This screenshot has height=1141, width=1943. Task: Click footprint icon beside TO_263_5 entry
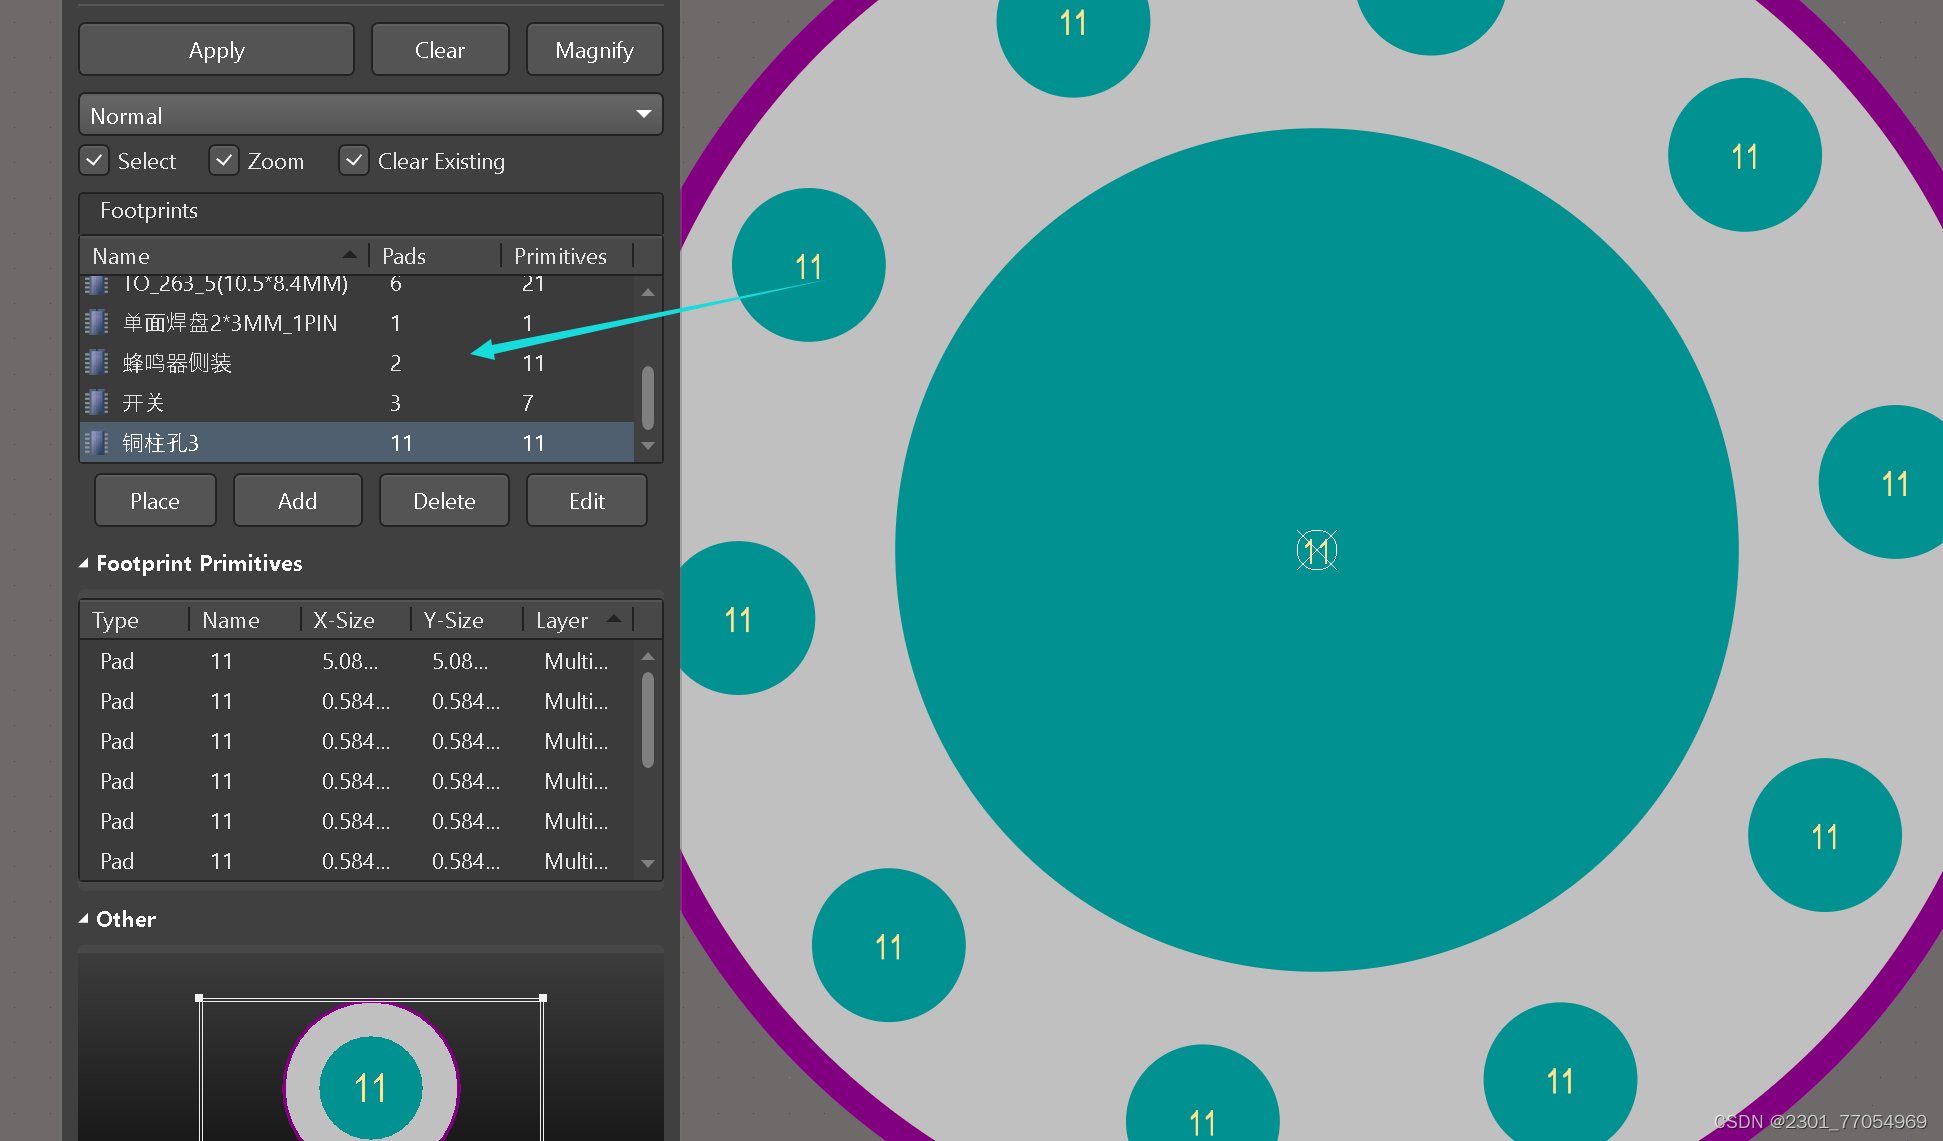(x=96, y=286)
